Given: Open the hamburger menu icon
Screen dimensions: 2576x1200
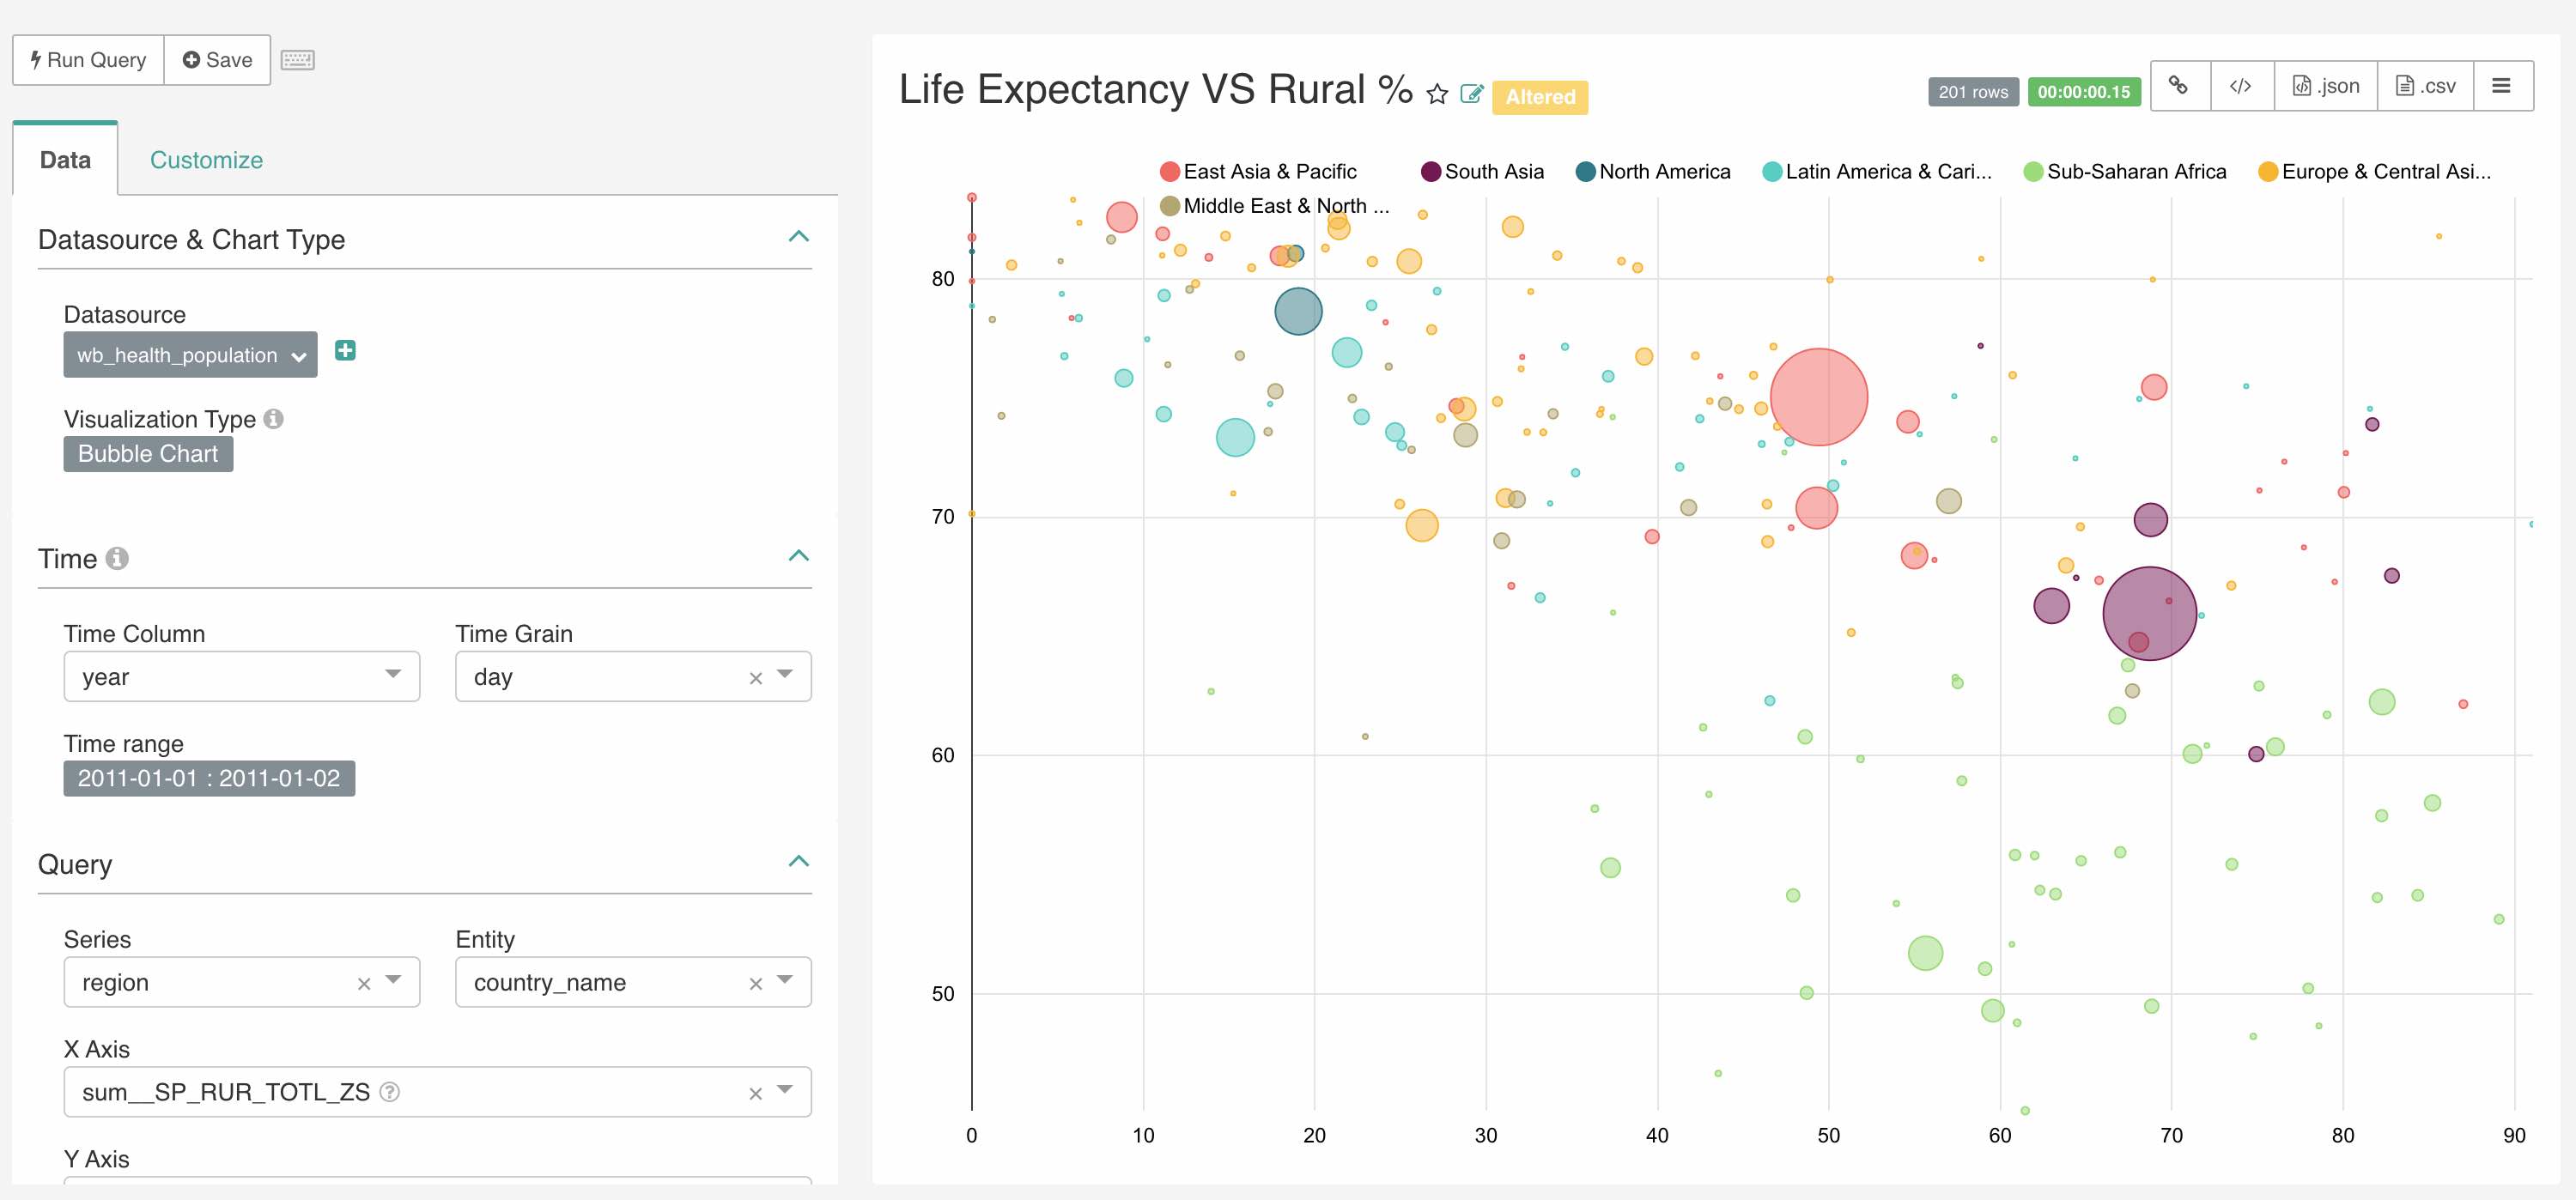Looking at the screenshot, I should (x=2501, y=86).
